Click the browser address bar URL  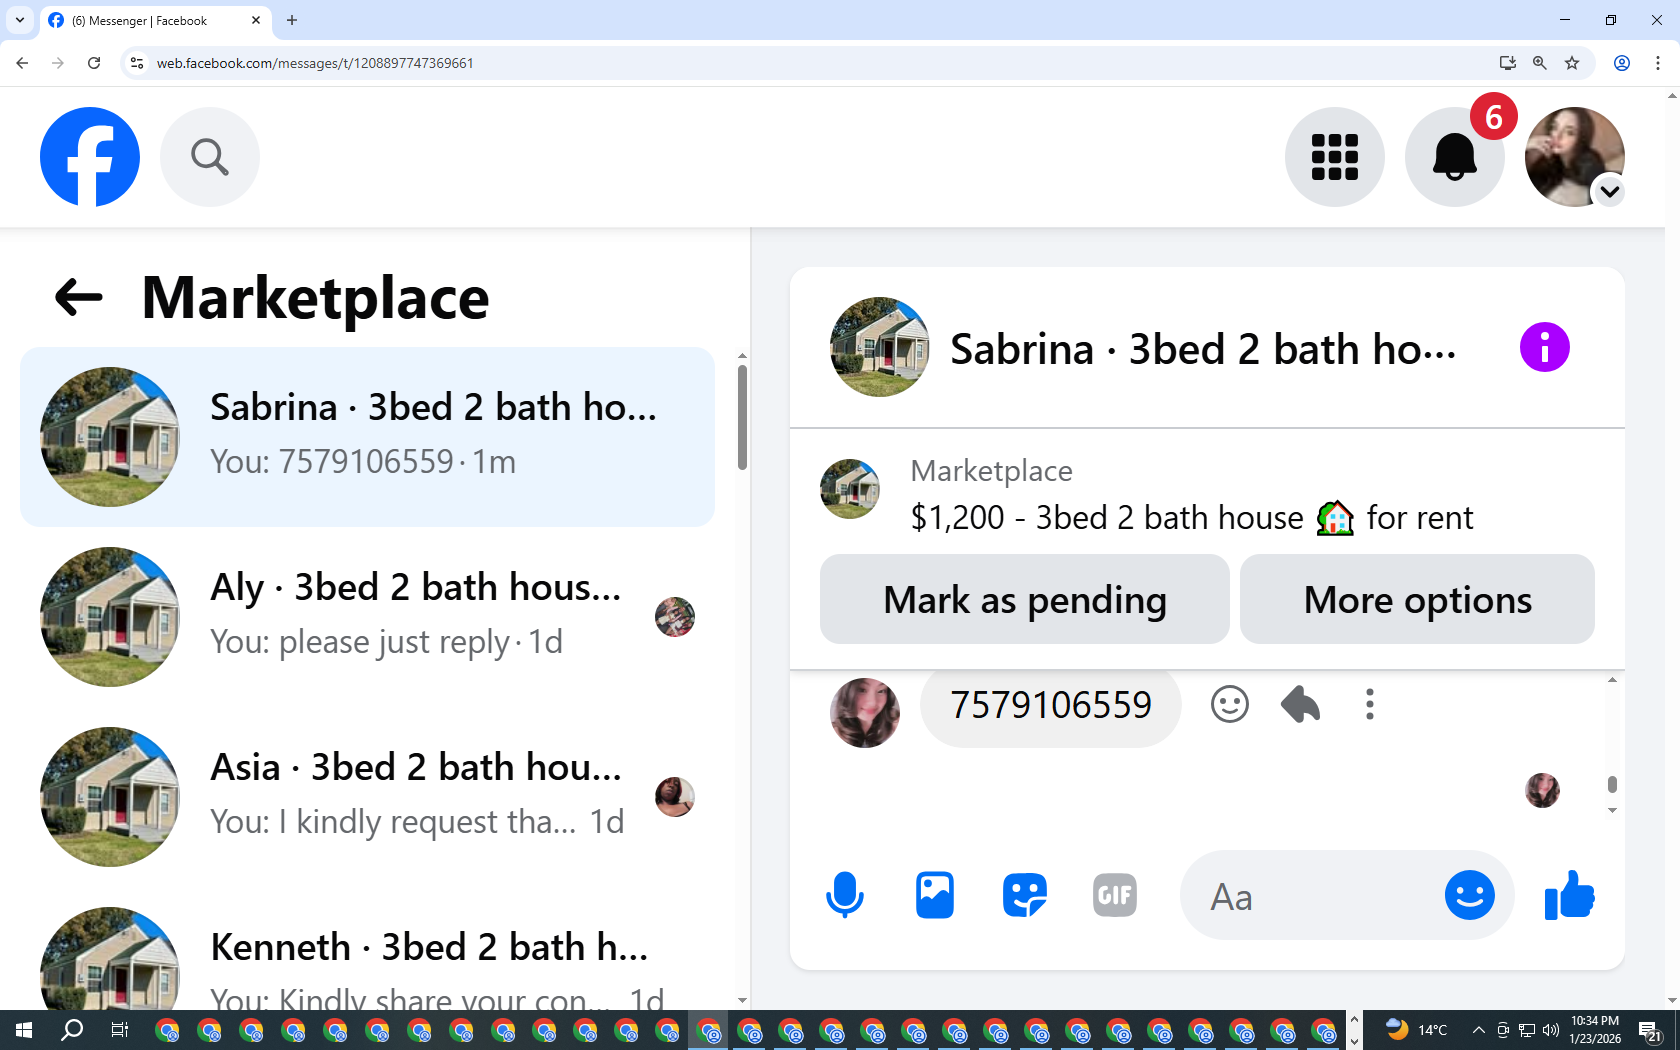pos(315,63)
